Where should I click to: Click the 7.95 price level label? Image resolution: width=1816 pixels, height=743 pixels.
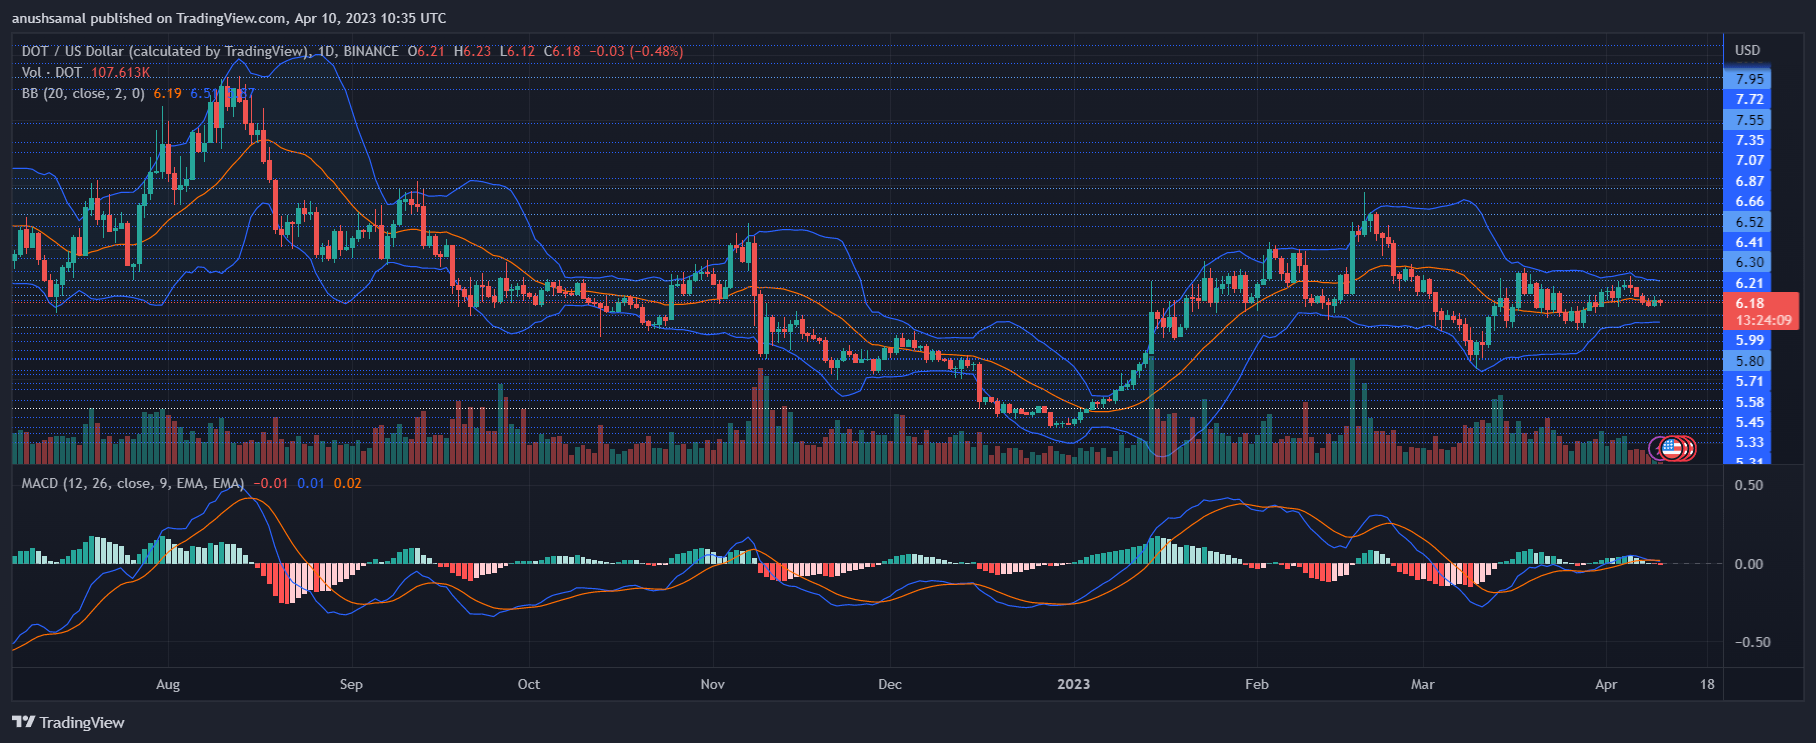click(x=1749, y=79)
